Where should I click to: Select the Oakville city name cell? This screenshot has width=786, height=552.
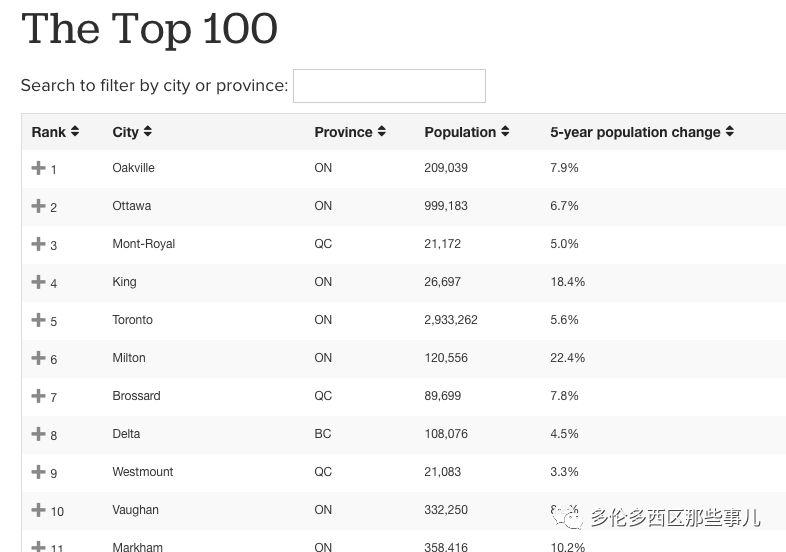click(133, 167)
